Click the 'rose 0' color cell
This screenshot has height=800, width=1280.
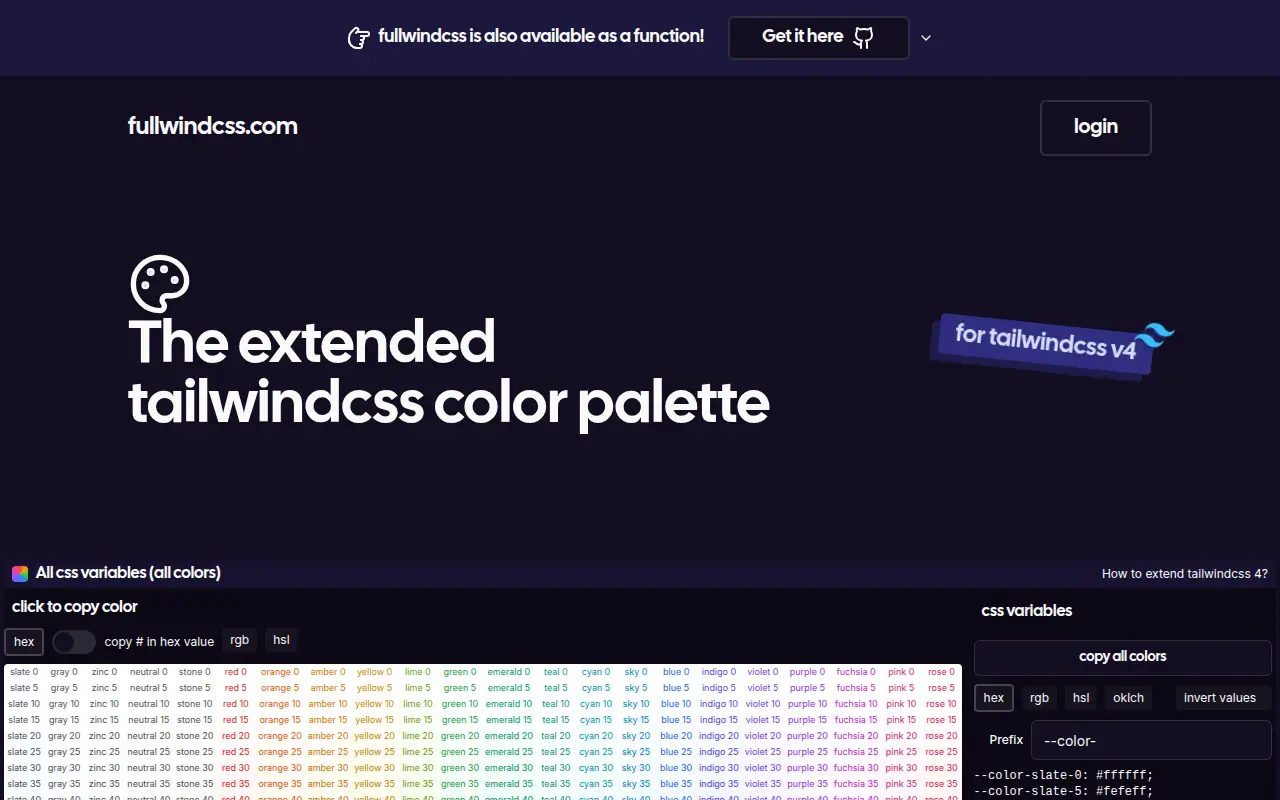pos(941,672)
